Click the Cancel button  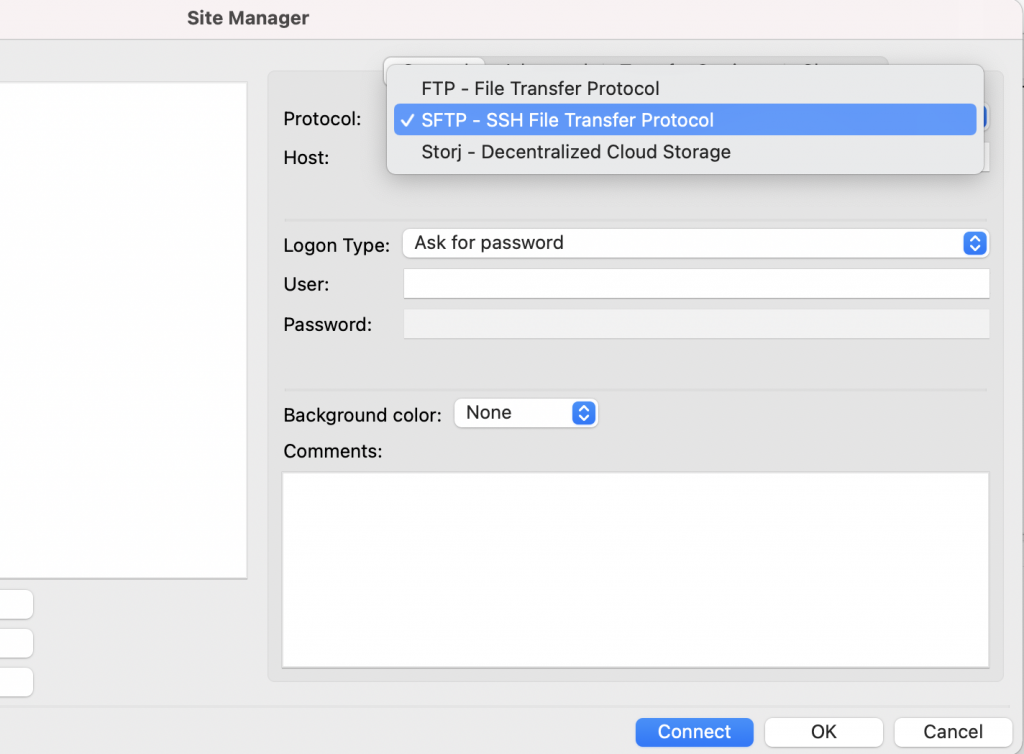[952, 732]
